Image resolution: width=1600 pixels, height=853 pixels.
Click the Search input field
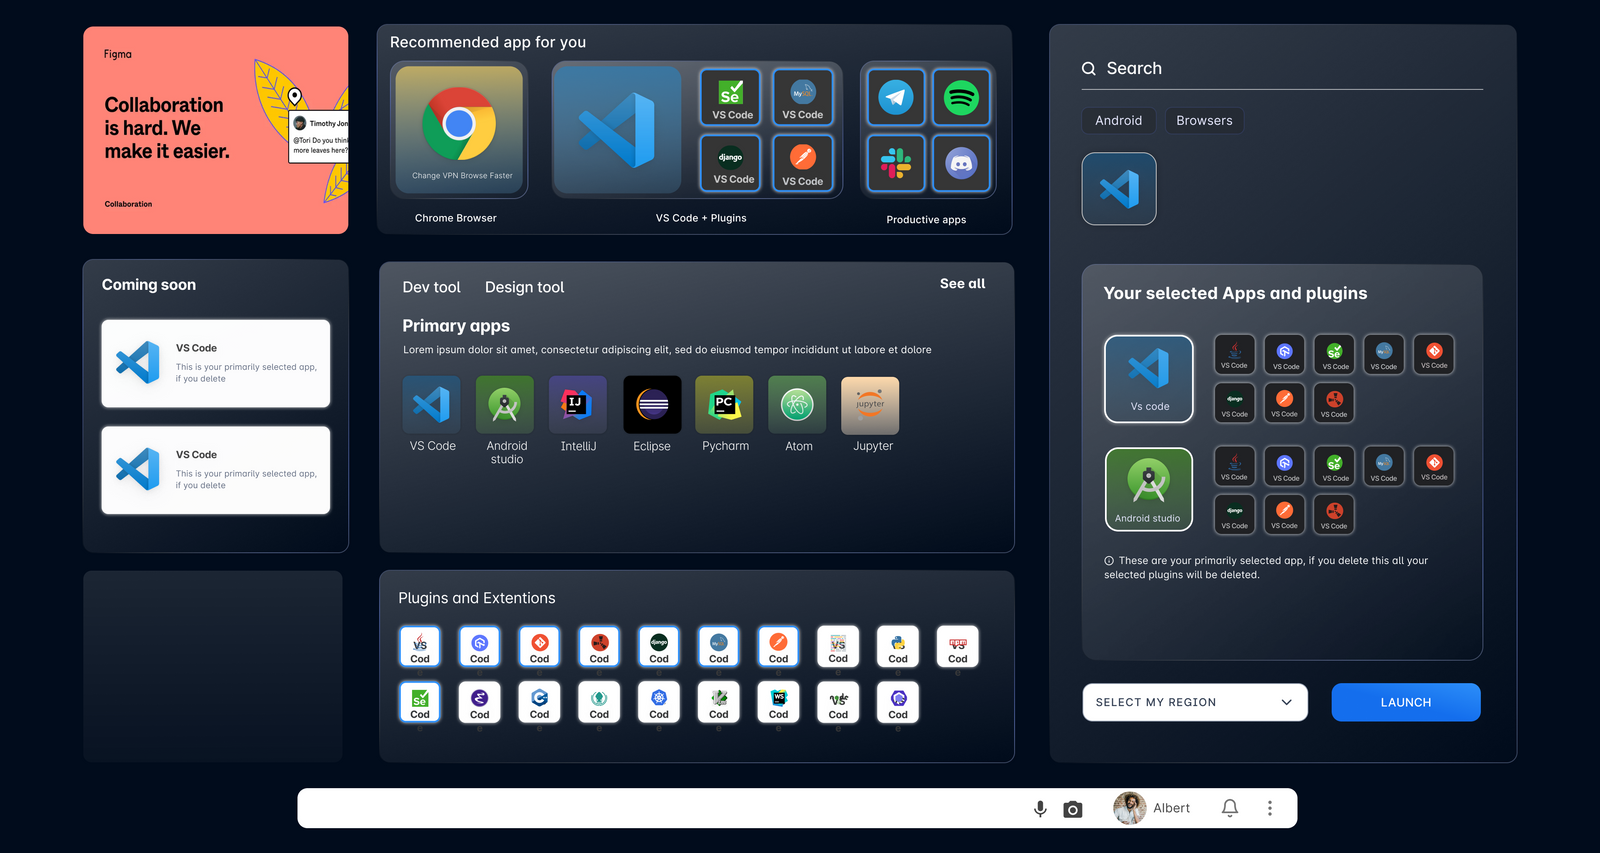pyautogui.click(x=1290, y=69)
